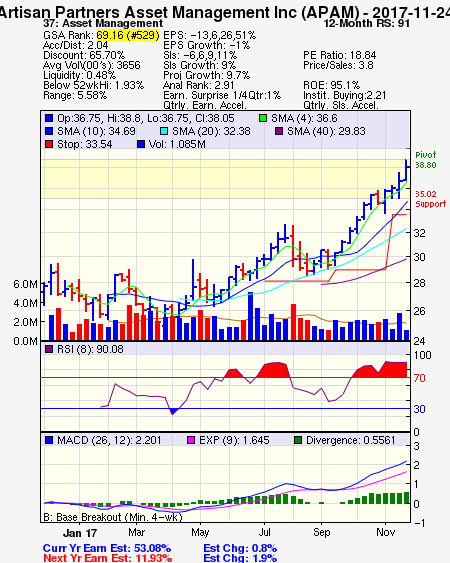The width and height of the screenshot is (450, 563).
Task: Click the red Stop legend swatch
Action: [49, 144]
